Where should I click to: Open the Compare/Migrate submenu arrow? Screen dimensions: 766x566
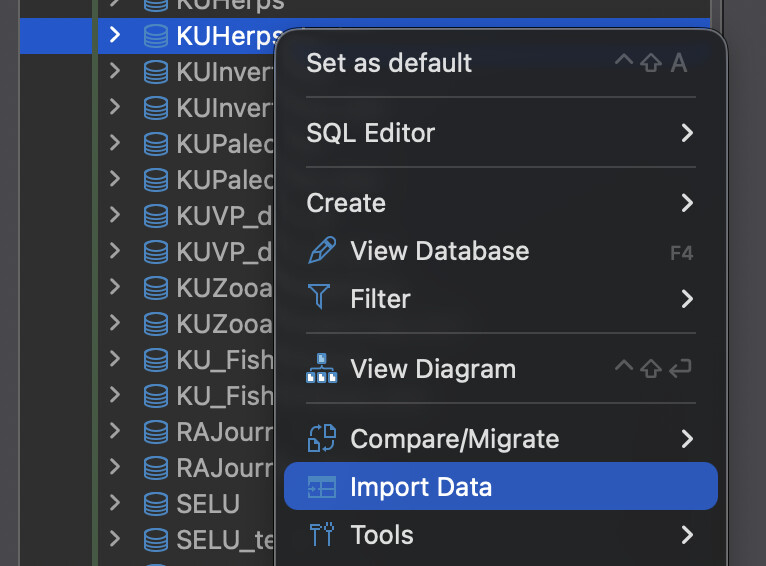click(686, 439)
